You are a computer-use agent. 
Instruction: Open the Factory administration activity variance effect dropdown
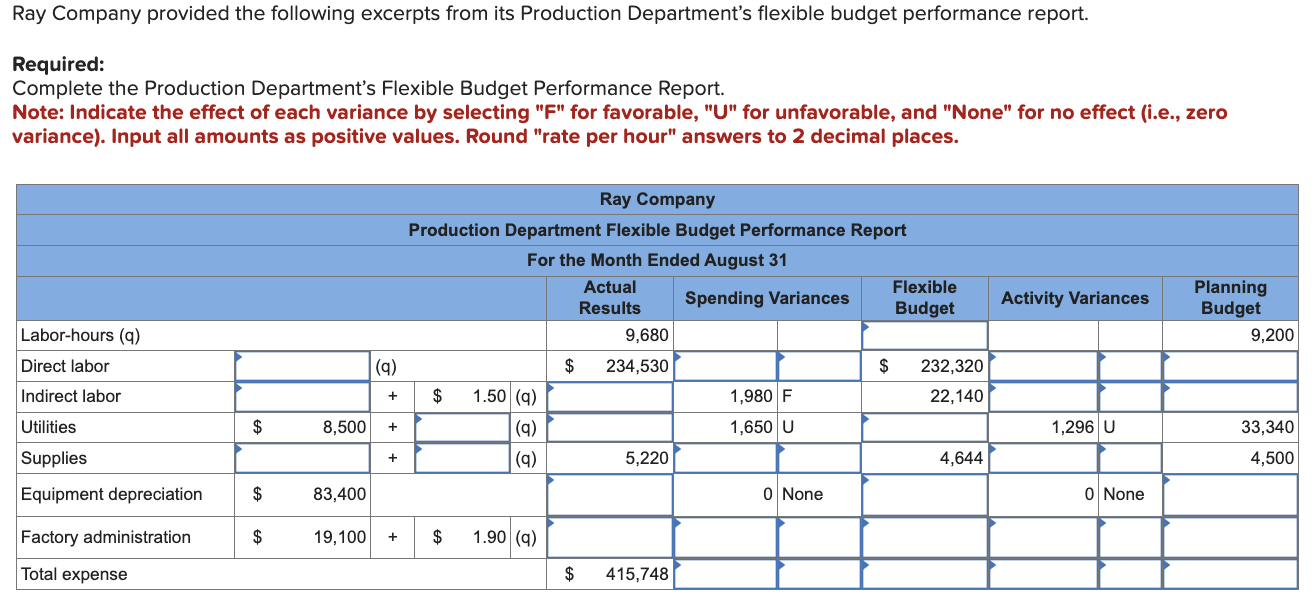(x=1128, y=537)
